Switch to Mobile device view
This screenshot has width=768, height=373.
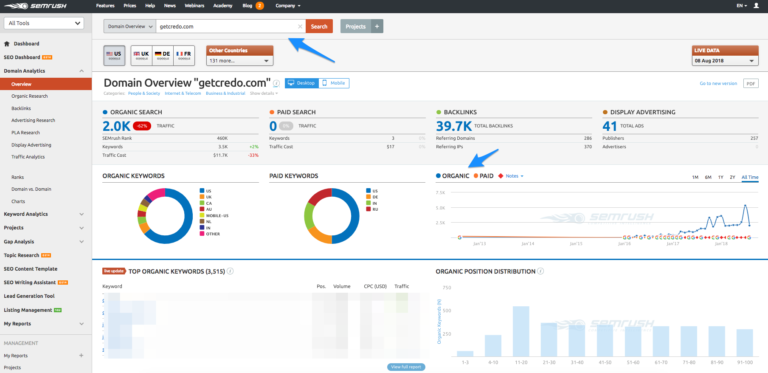click(x=334, y=83)
